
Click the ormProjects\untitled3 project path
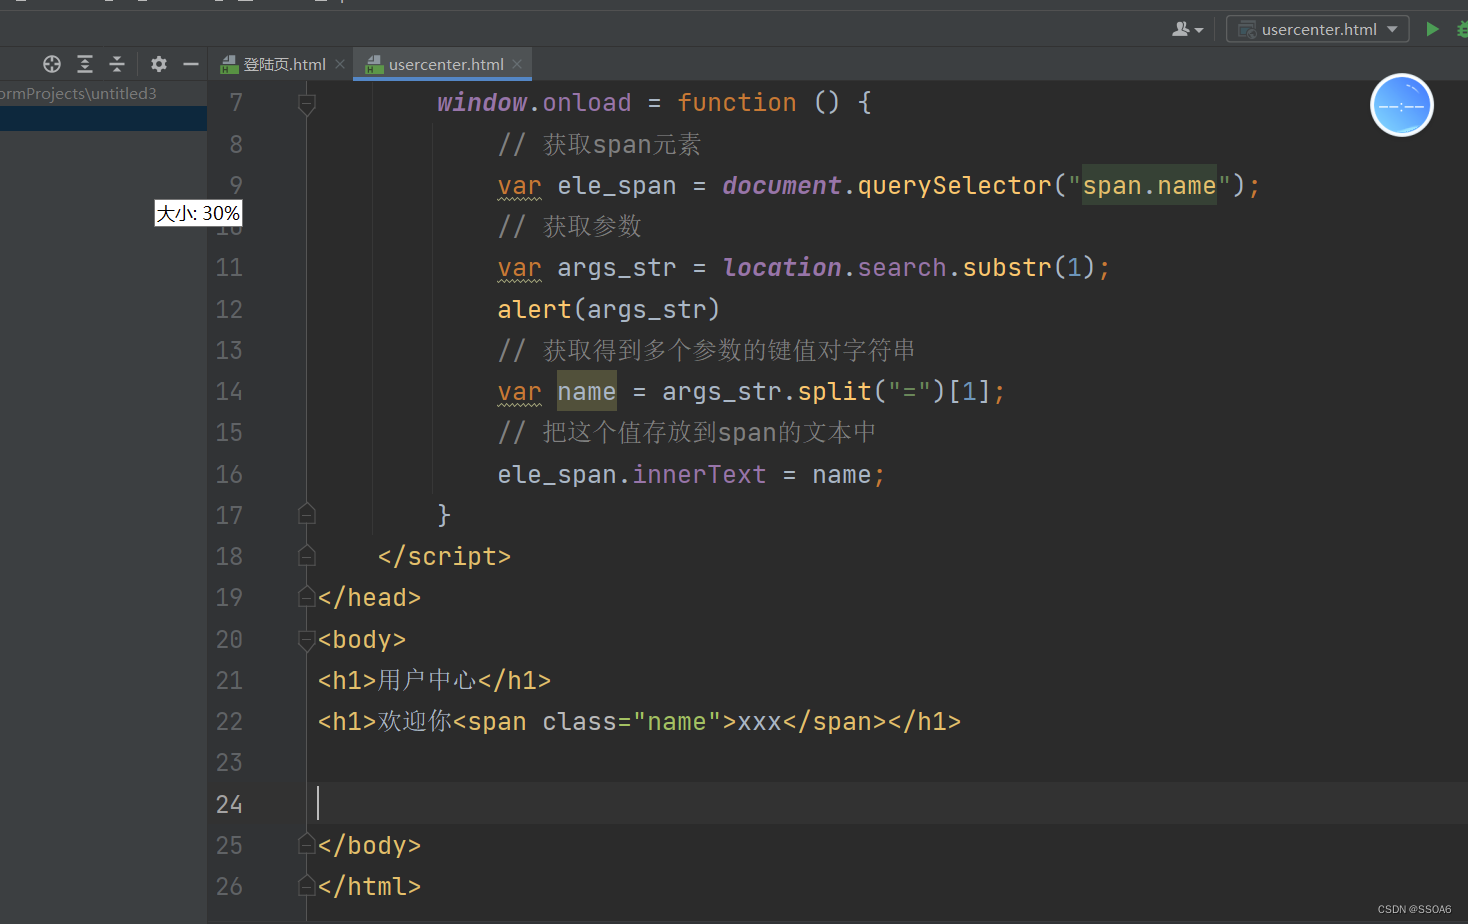coord(78,93)
